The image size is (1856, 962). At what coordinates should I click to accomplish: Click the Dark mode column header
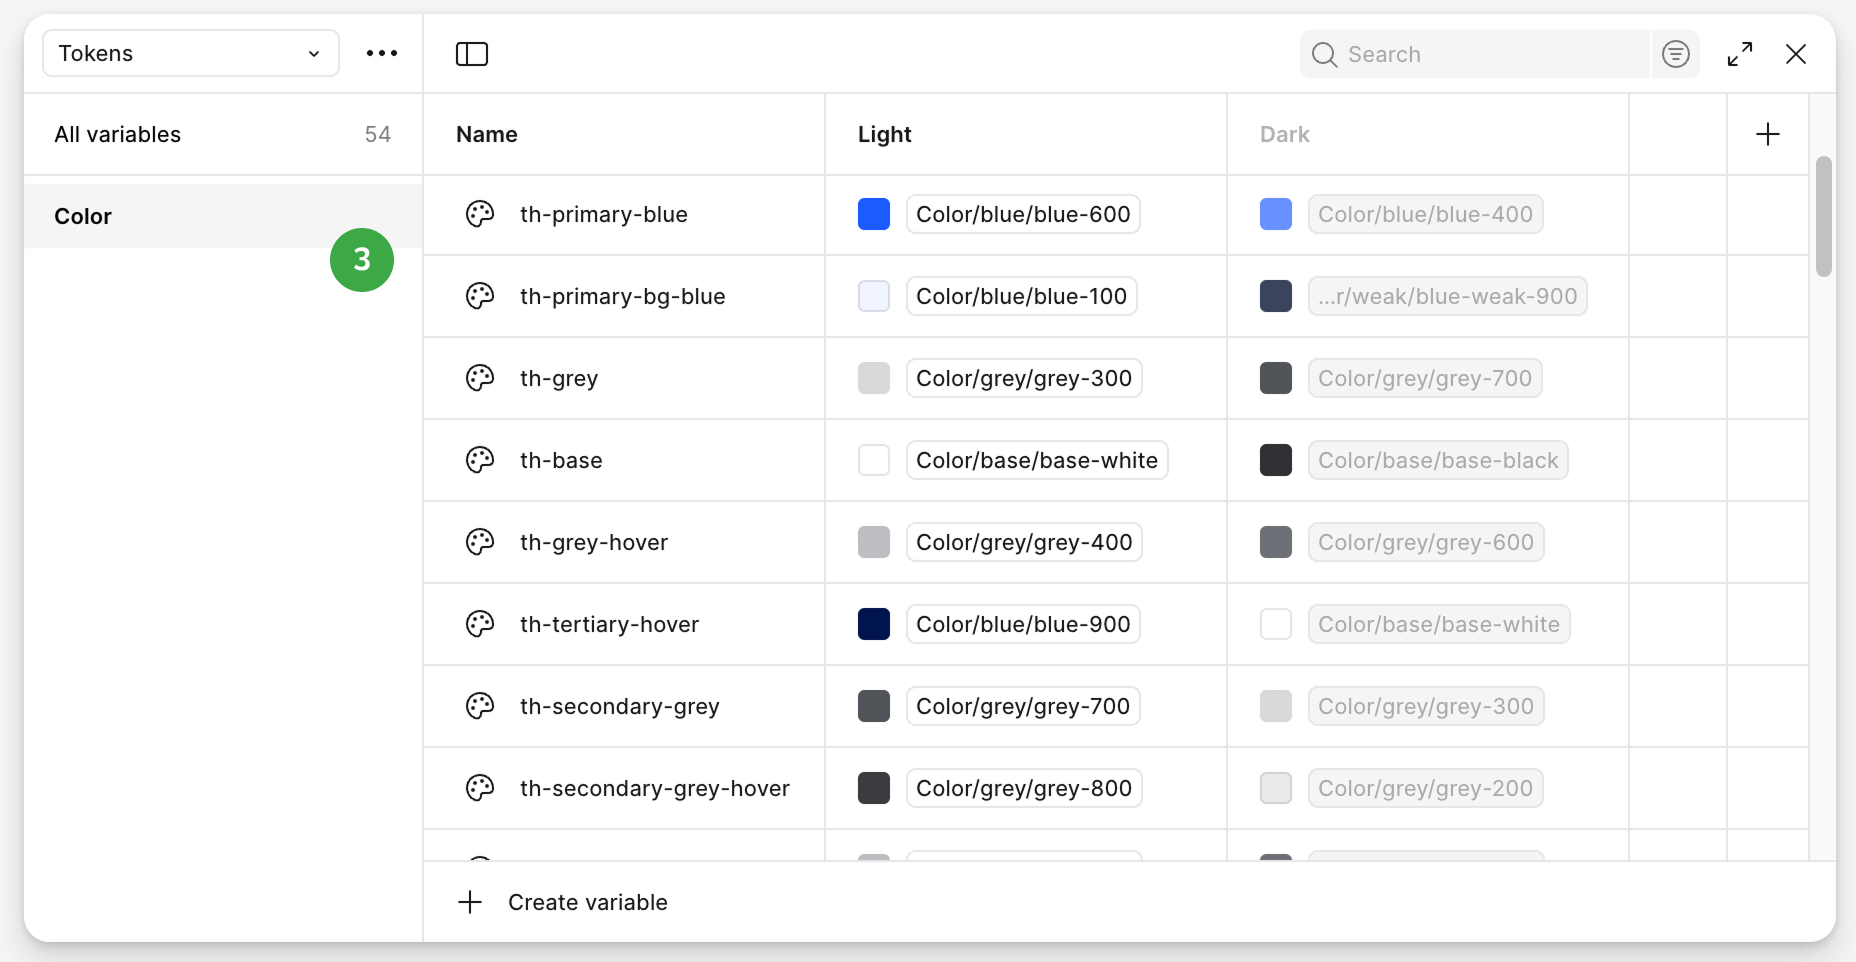coord(1284,134)
